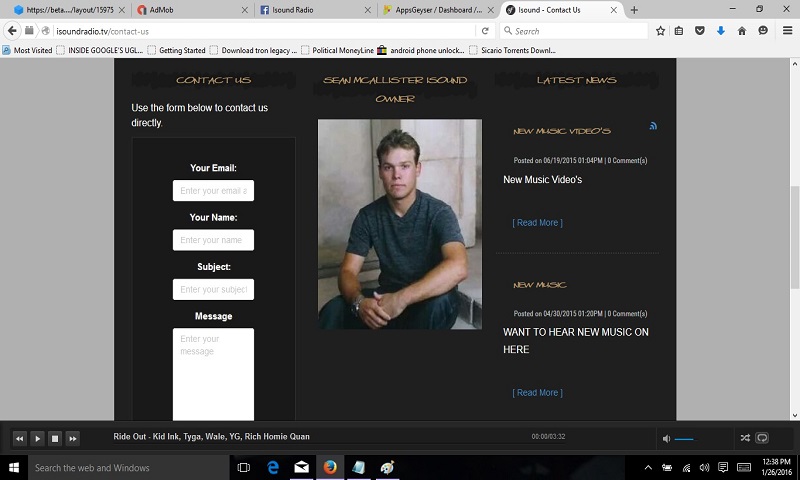800x480 pixels.
Task: Focus the Your Name input field
Action: pyautogui.click(x=213, y=240)
